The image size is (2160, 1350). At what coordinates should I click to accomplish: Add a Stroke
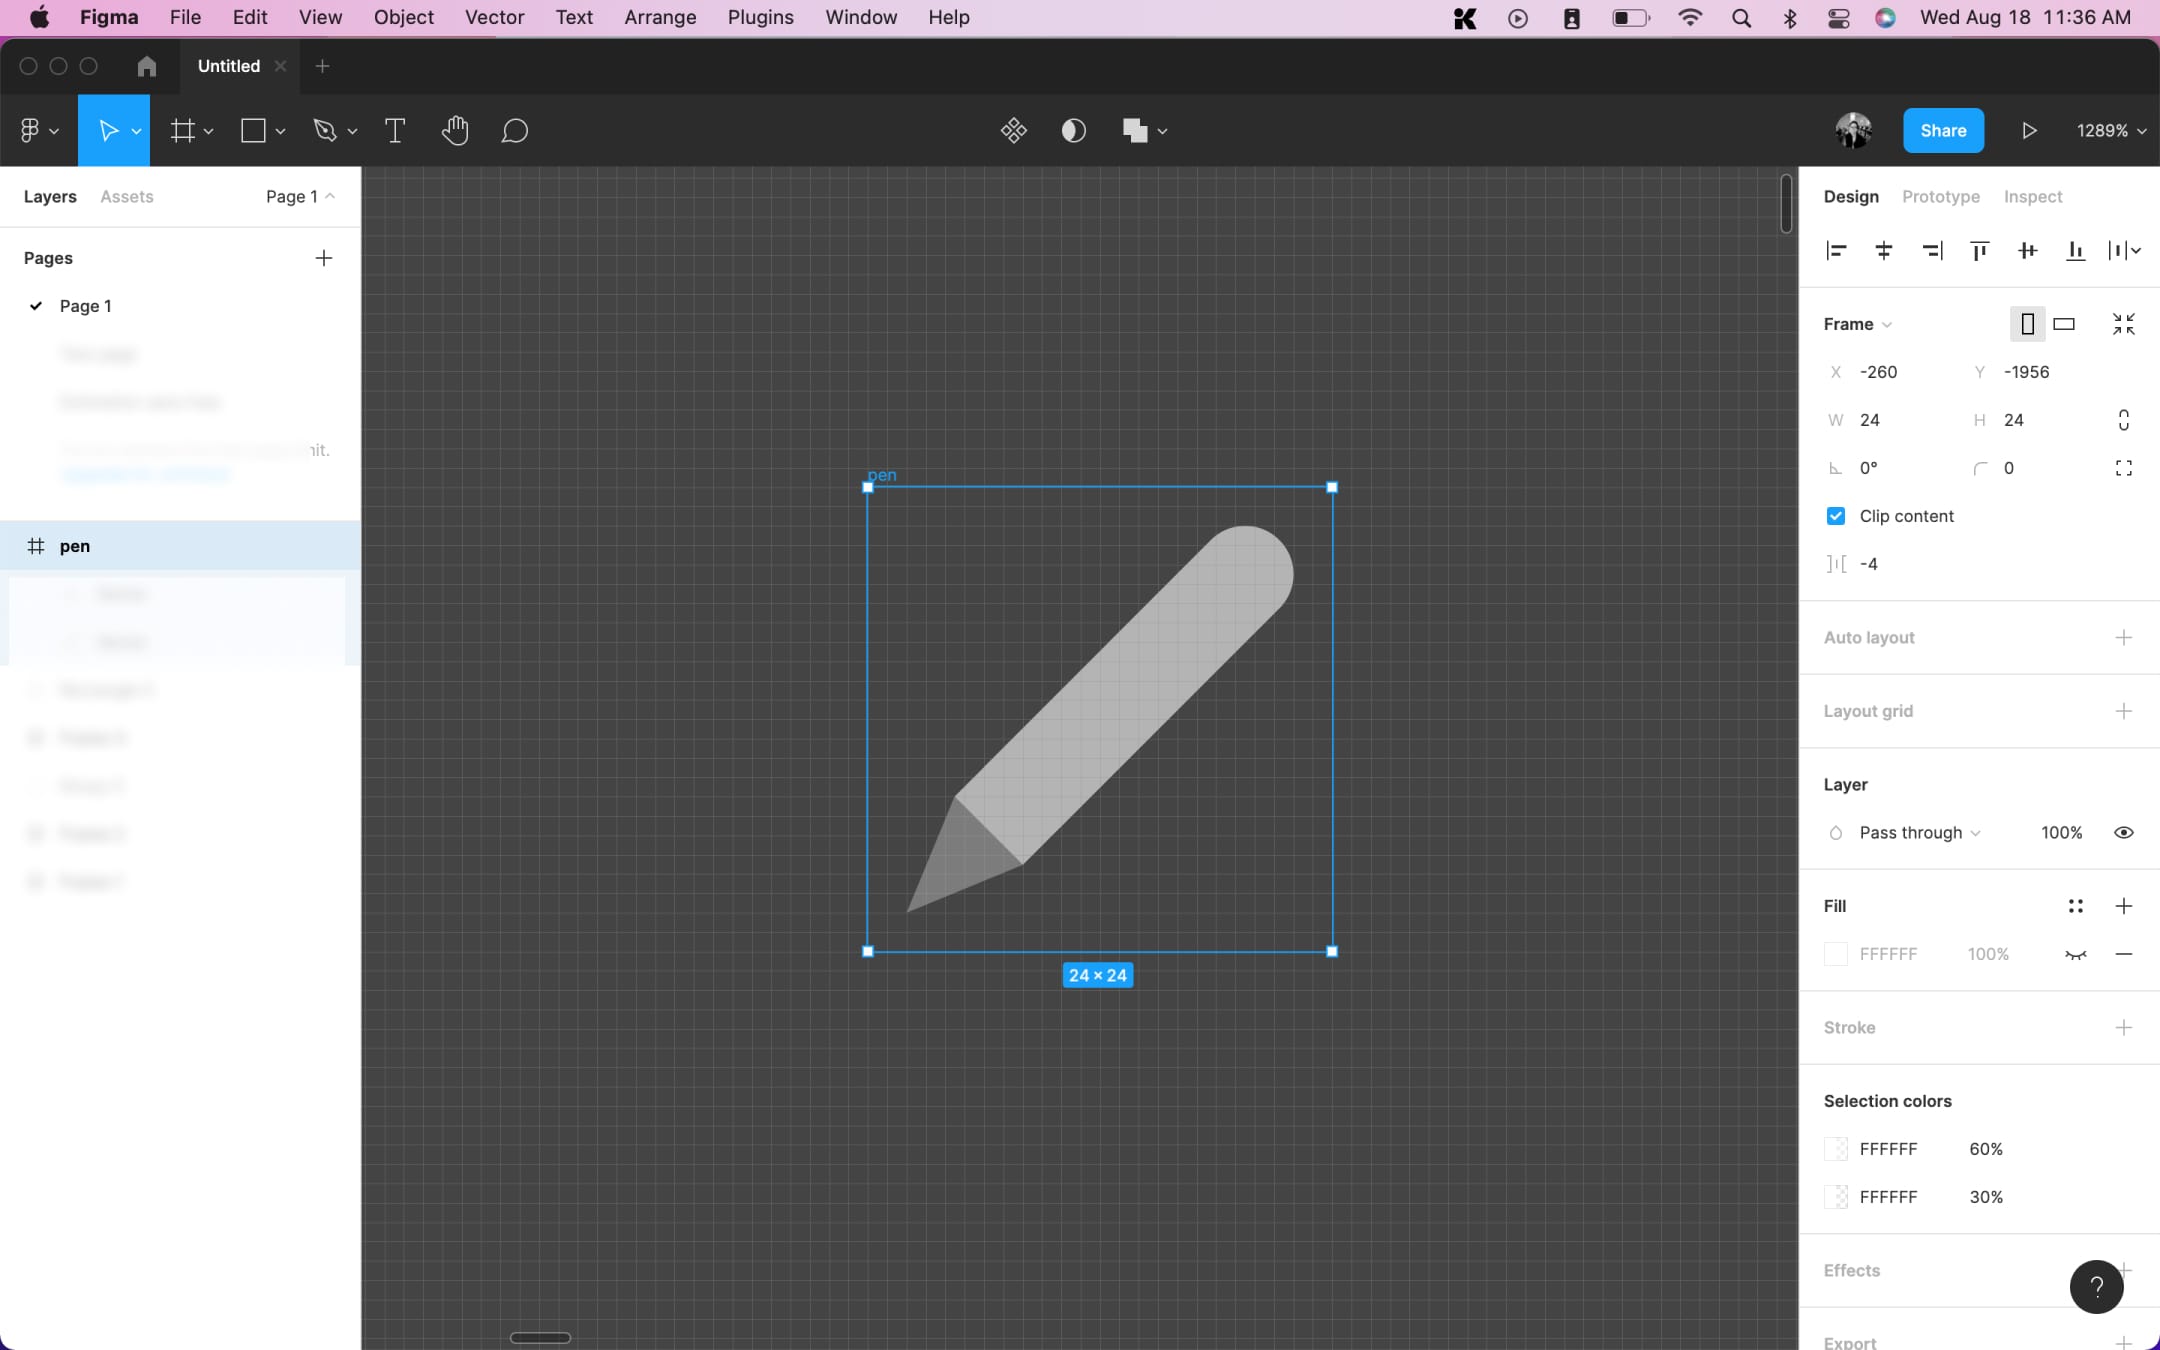[2124, 1028]
